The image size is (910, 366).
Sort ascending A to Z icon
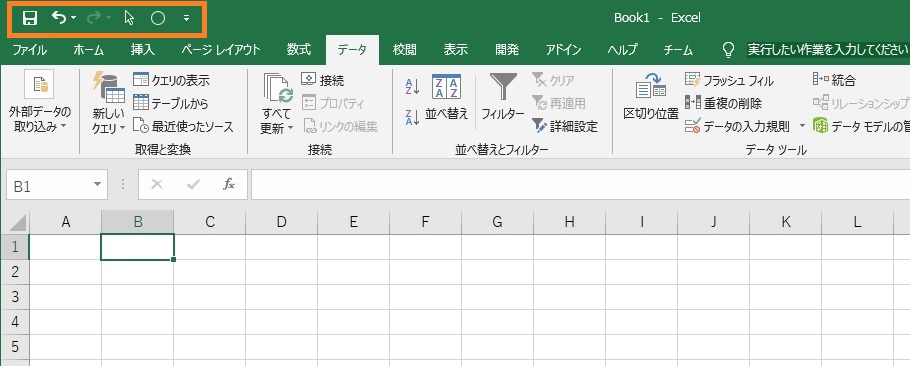(412, 86)
